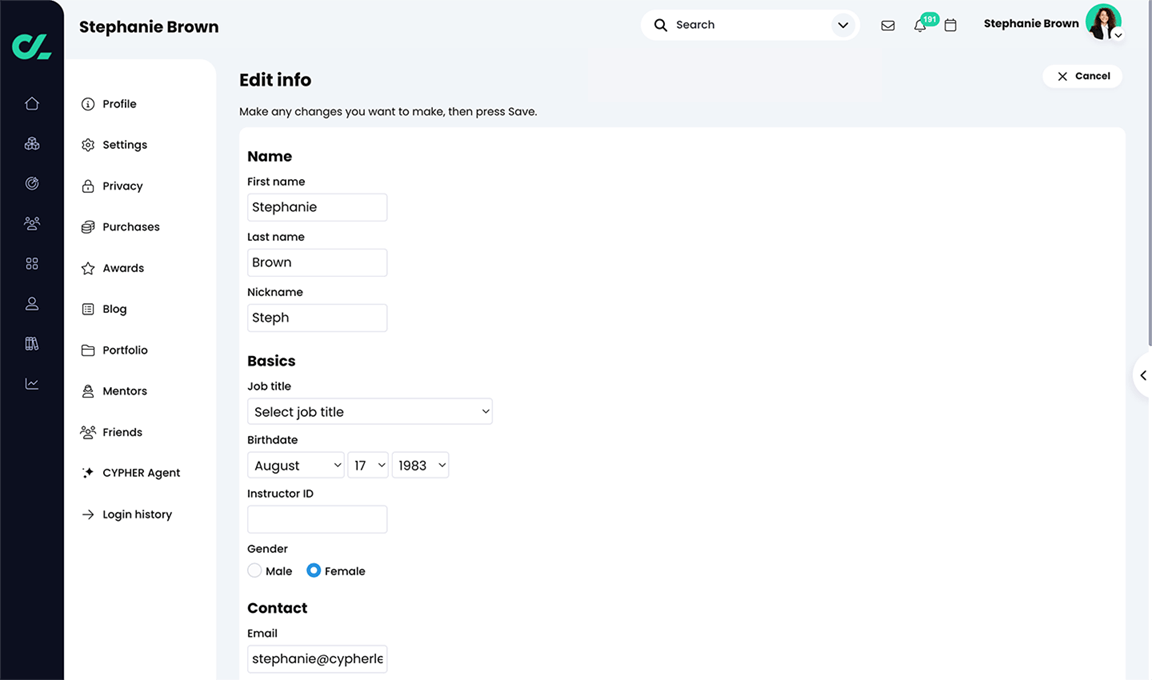Select the Female gender radio button
The image size is (1152, 680).
(314, 571)
